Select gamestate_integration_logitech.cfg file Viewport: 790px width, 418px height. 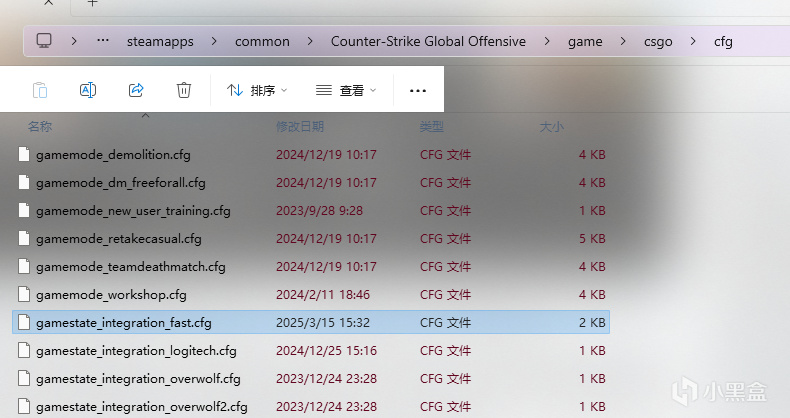[x=311, y=351]
